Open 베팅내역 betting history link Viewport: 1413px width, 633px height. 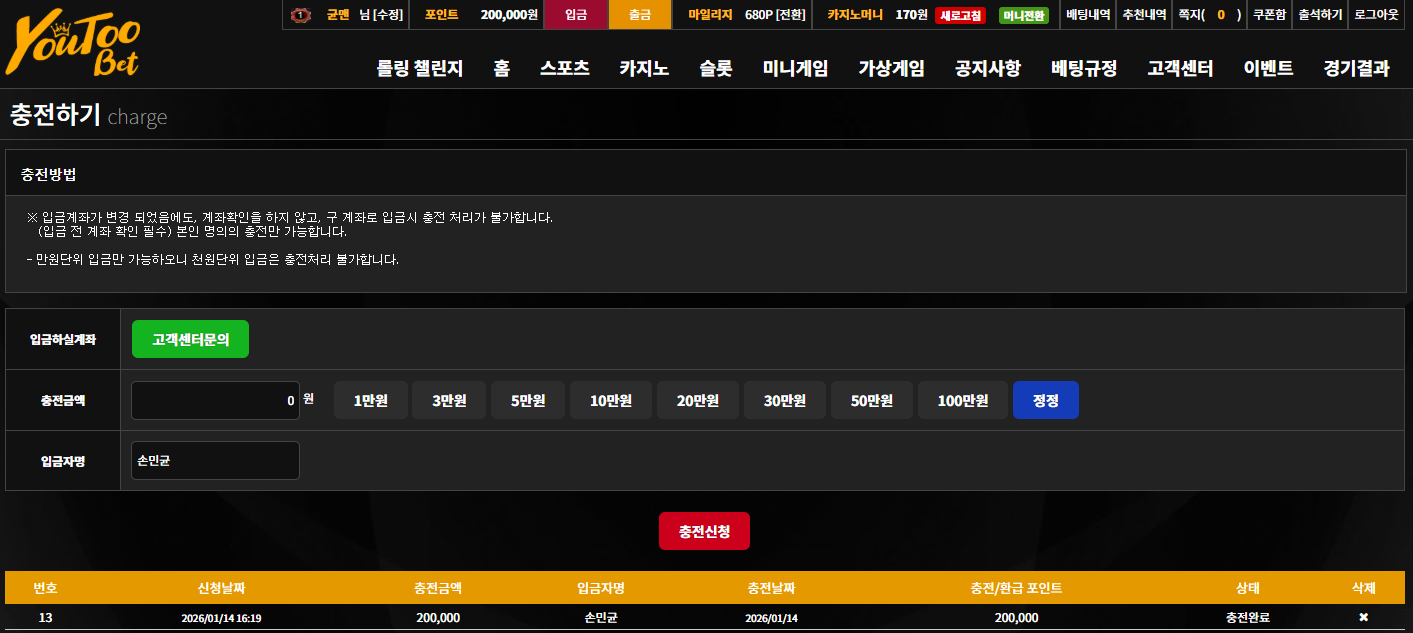pyautogui.click(x=1088, y=15)
